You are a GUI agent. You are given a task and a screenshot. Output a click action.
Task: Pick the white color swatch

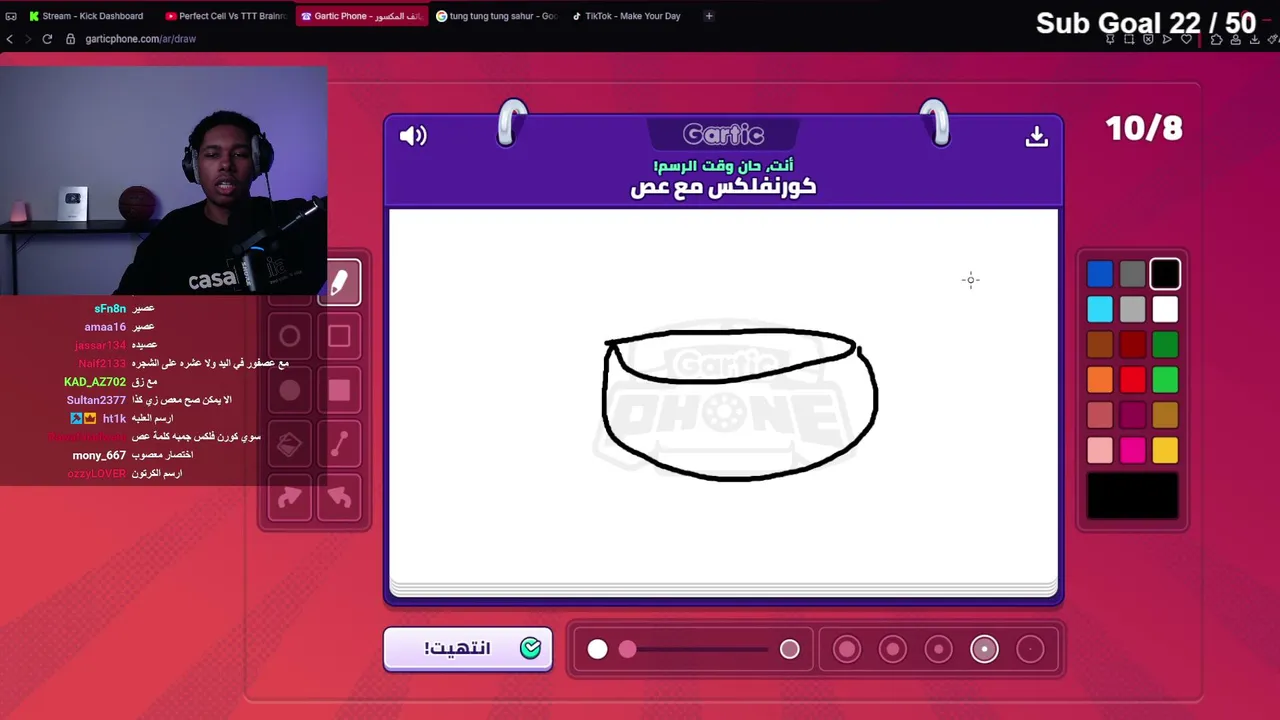[x=1165, y=310]
